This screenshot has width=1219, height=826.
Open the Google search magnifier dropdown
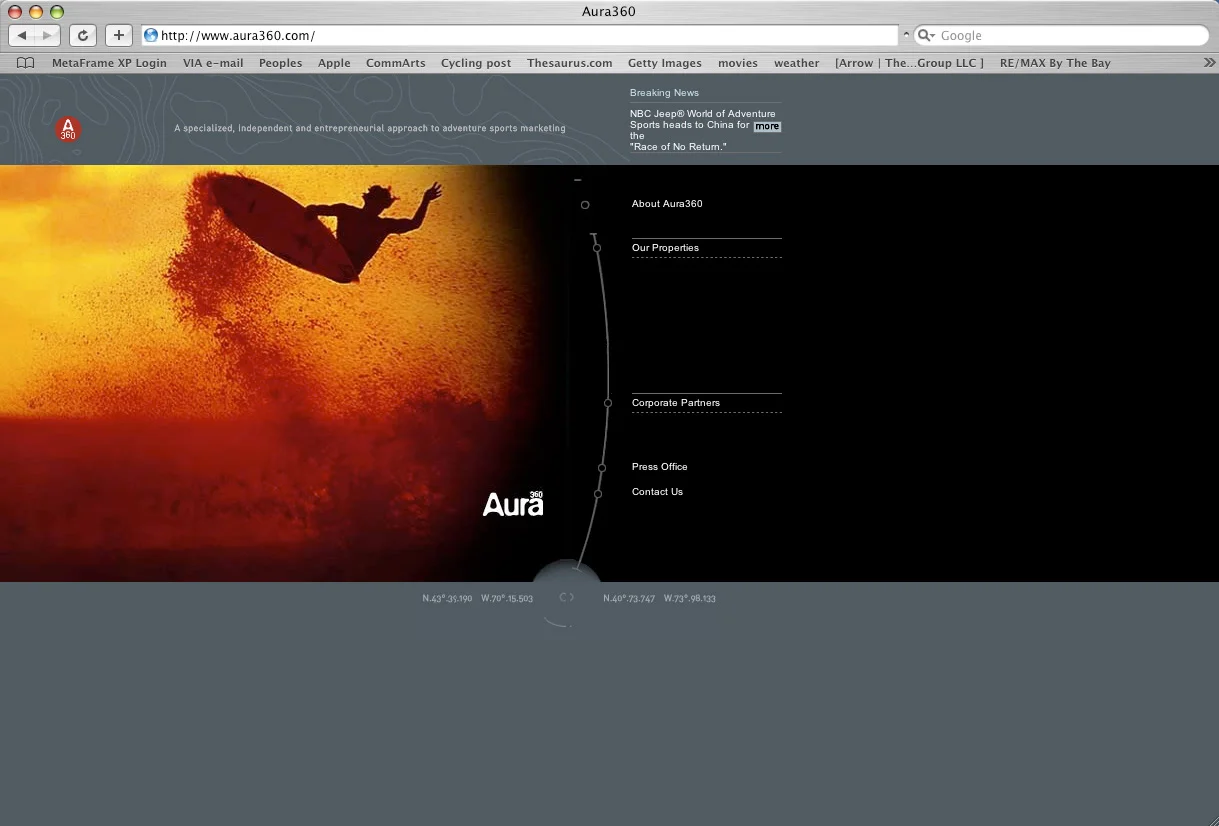pyautogui.click(x=926, y=35)
